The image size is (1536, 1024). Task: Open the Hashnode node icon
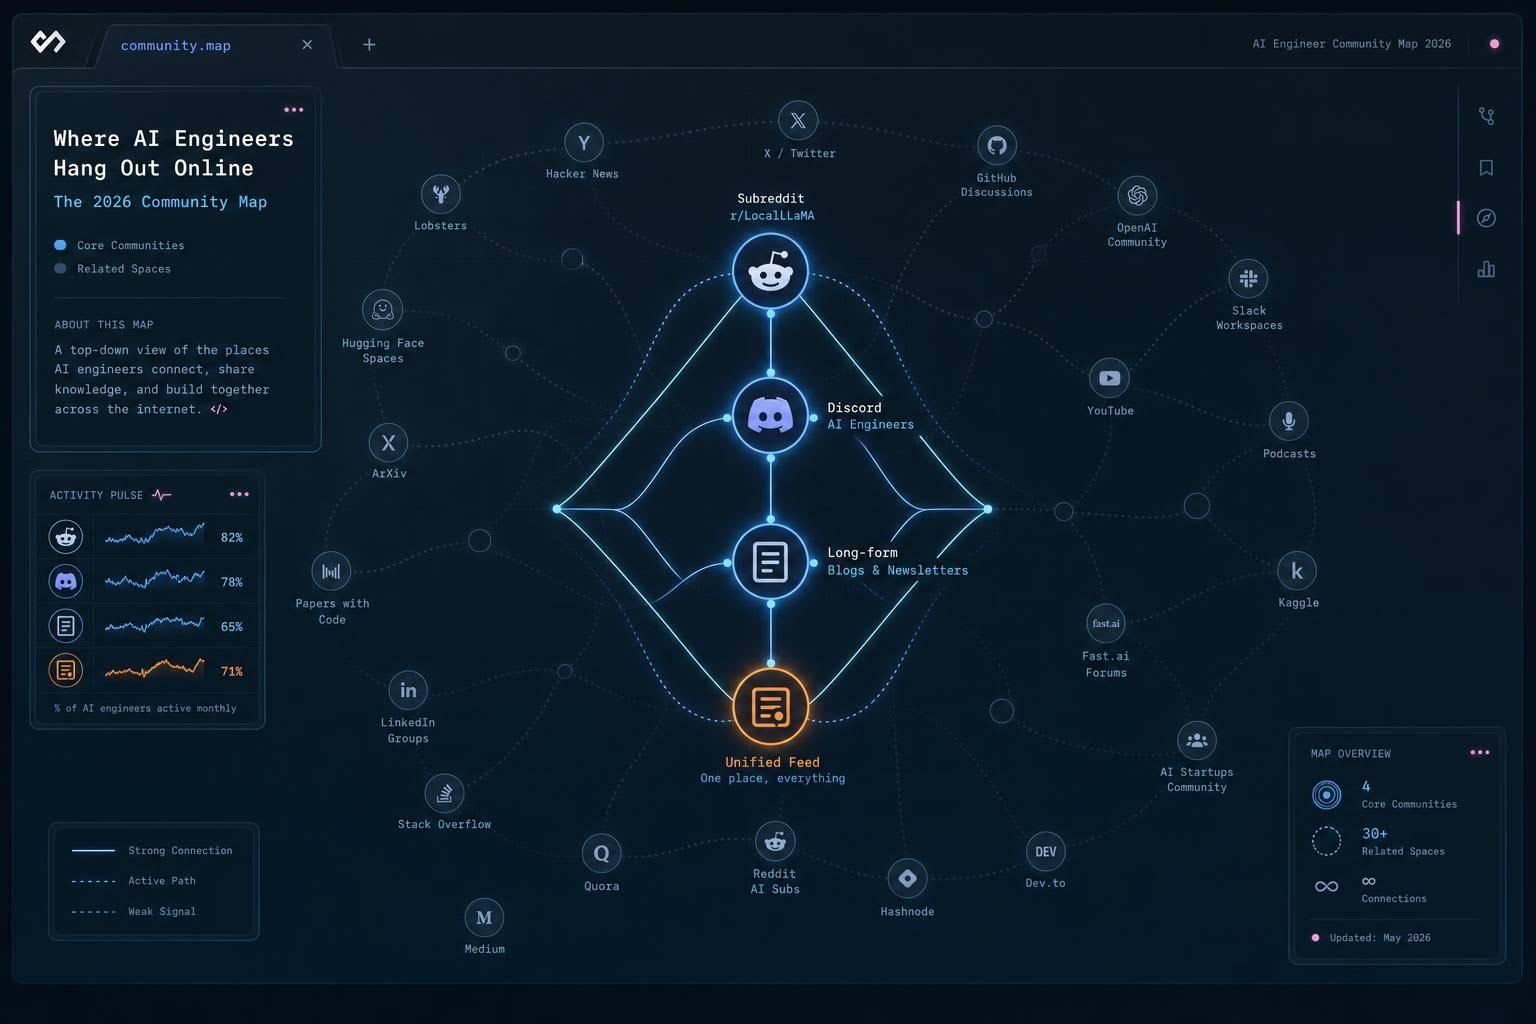[907, 879]
